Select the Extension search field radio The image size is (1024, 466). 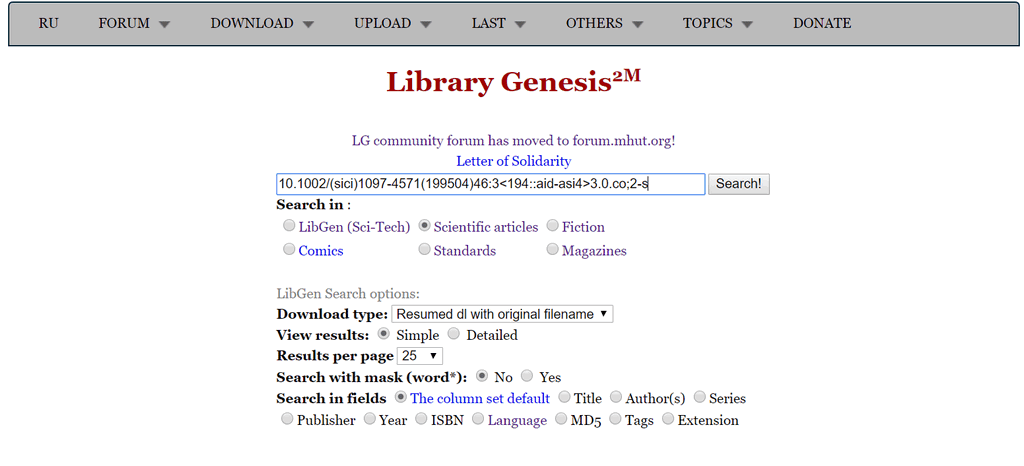pos(668,419)
